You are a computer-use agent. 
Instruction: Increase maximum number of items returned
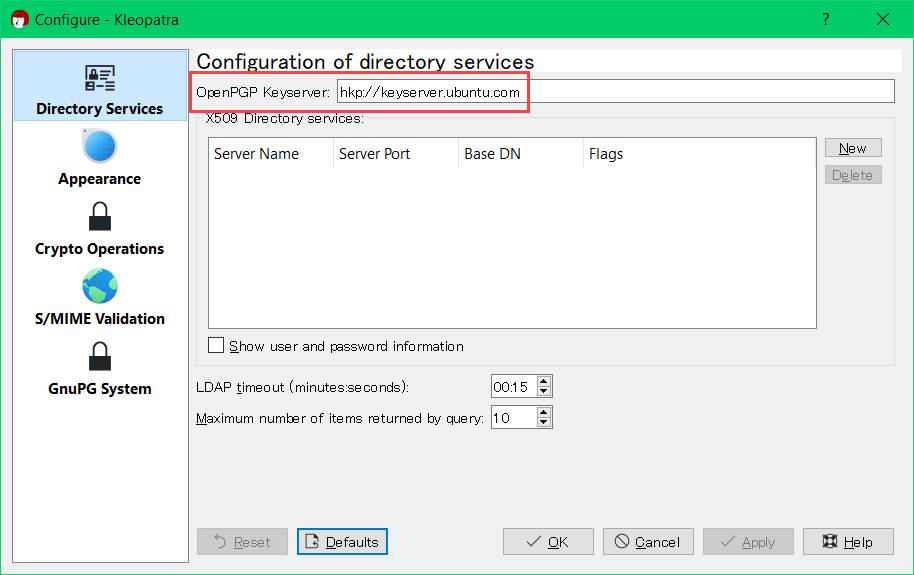coord(544,411)
